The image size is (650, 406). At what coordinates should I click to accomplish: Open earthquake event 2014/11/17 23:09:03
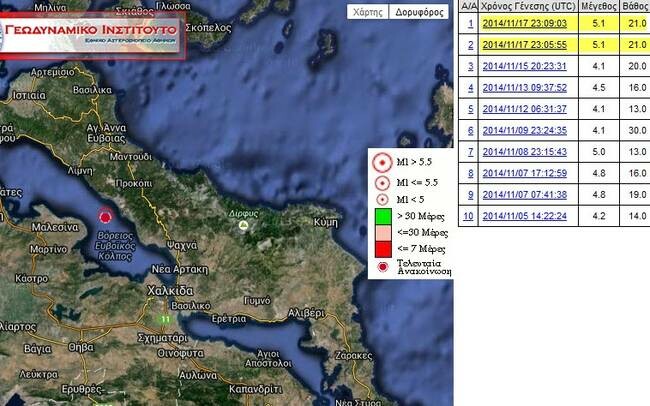524,23
